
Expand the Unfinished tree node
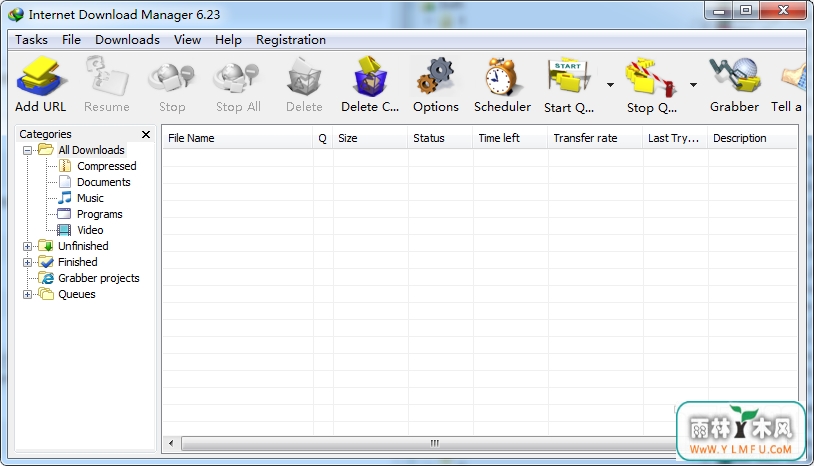click(x=28, y=246)
